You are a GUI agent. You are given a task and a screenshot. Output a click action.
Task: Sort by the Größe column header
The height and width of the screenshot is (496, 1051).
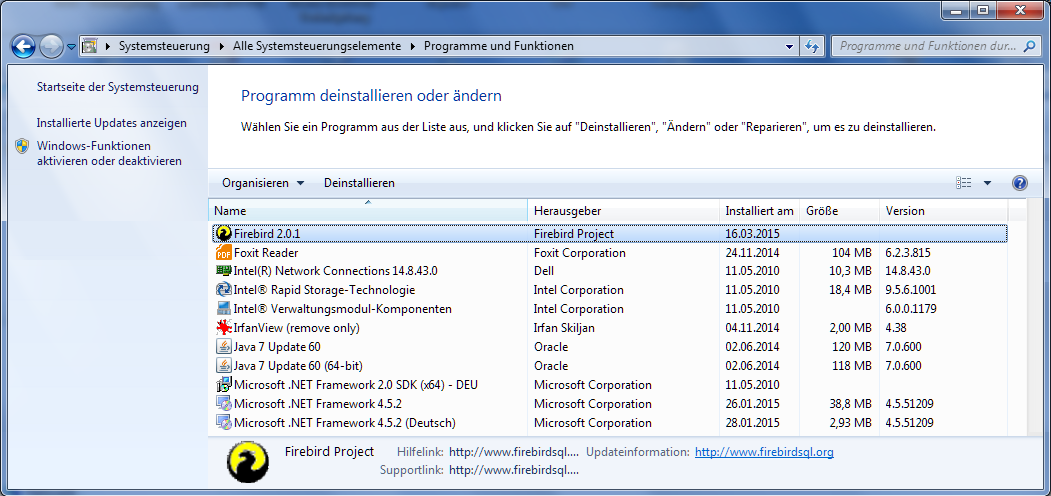click(x=840, y=210)
